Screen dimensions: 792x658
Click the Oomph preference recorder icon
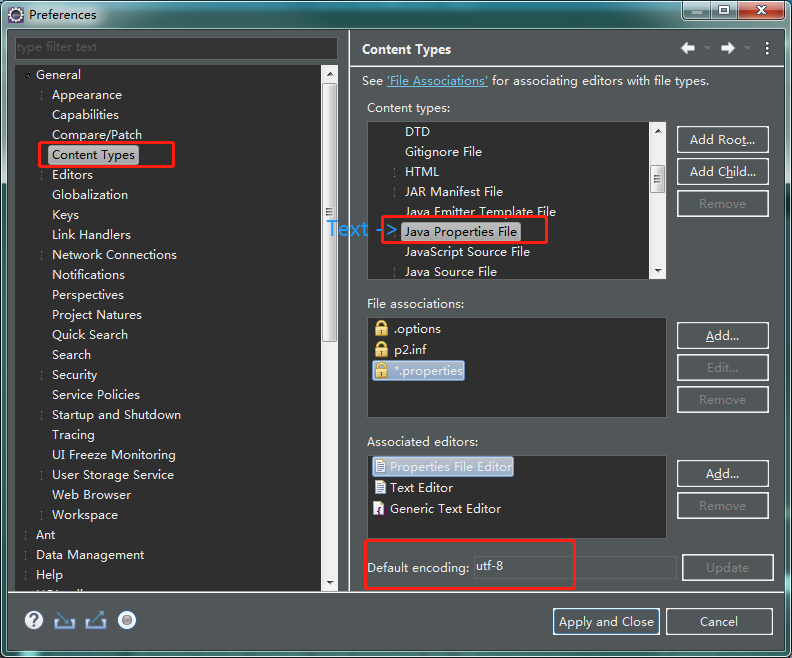coord(127,620)
